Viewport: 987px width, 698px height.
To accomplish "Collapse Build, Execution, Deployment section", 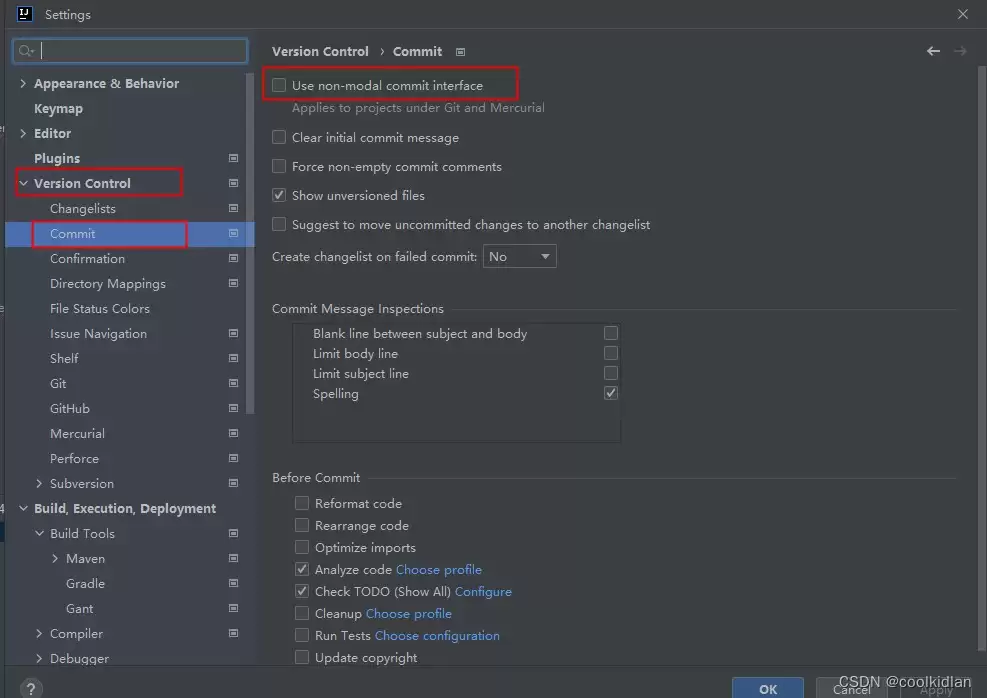I will (23, 508).
